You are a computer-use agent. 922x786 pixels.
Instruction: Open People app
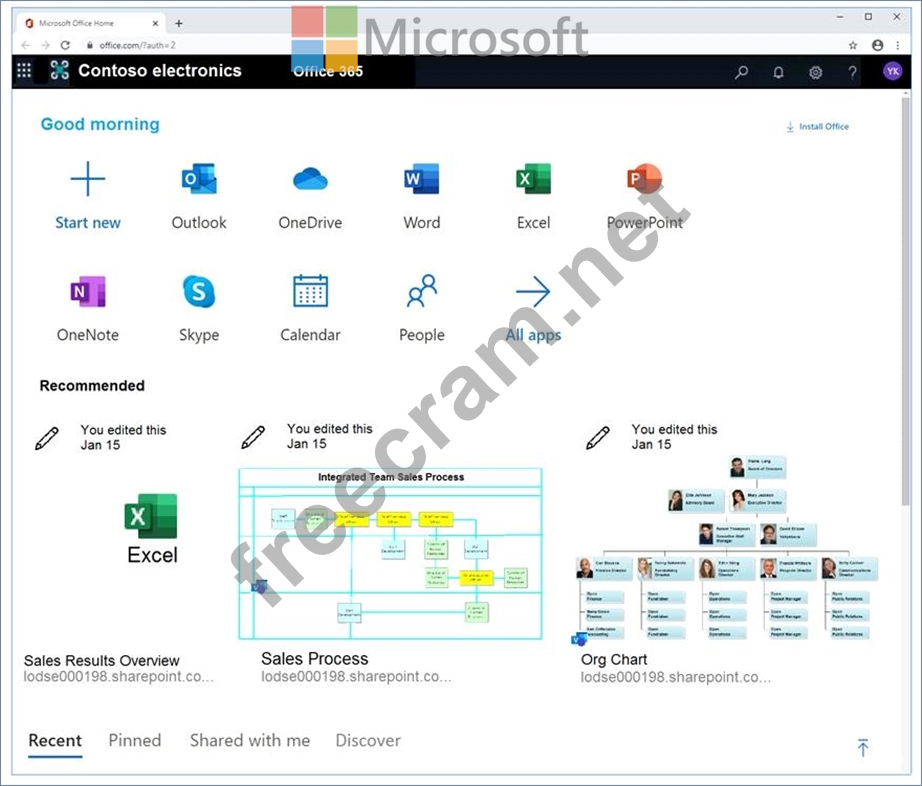[422, 291]
